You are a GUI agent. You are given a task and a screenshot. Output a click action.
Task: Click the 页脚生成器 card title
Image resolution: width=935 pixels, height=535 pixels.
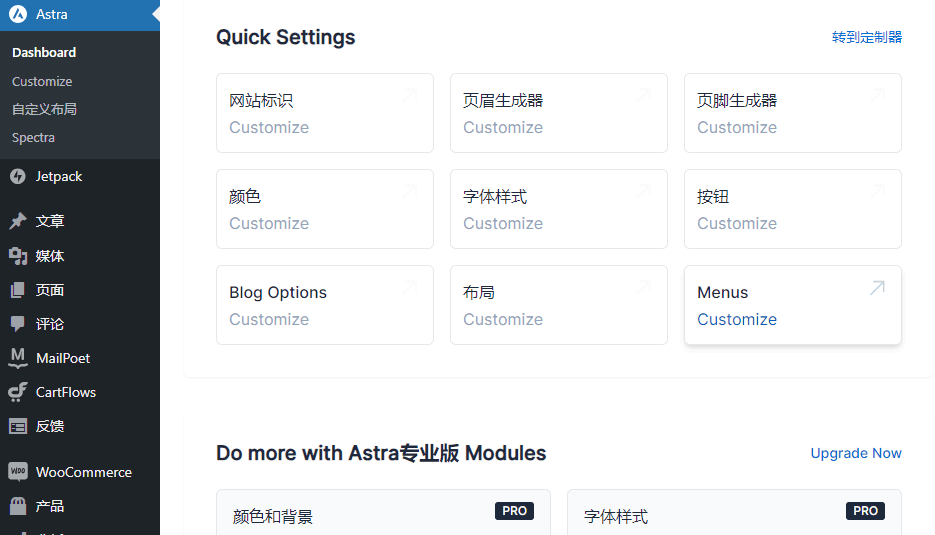point(737,100)
